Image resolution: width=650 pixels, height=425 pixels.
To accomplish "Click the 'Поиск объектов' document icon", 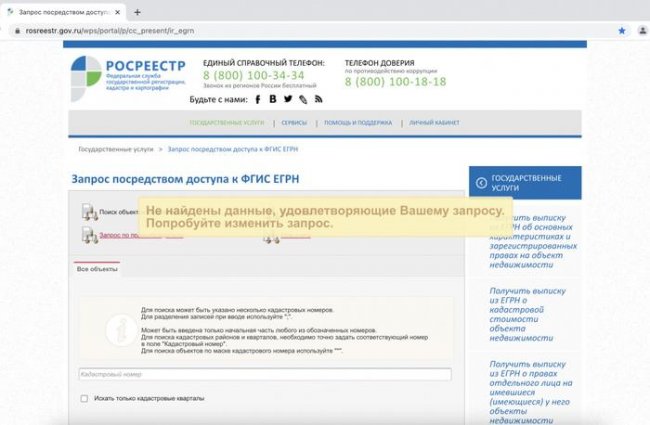I will click(x=87, y=212).
